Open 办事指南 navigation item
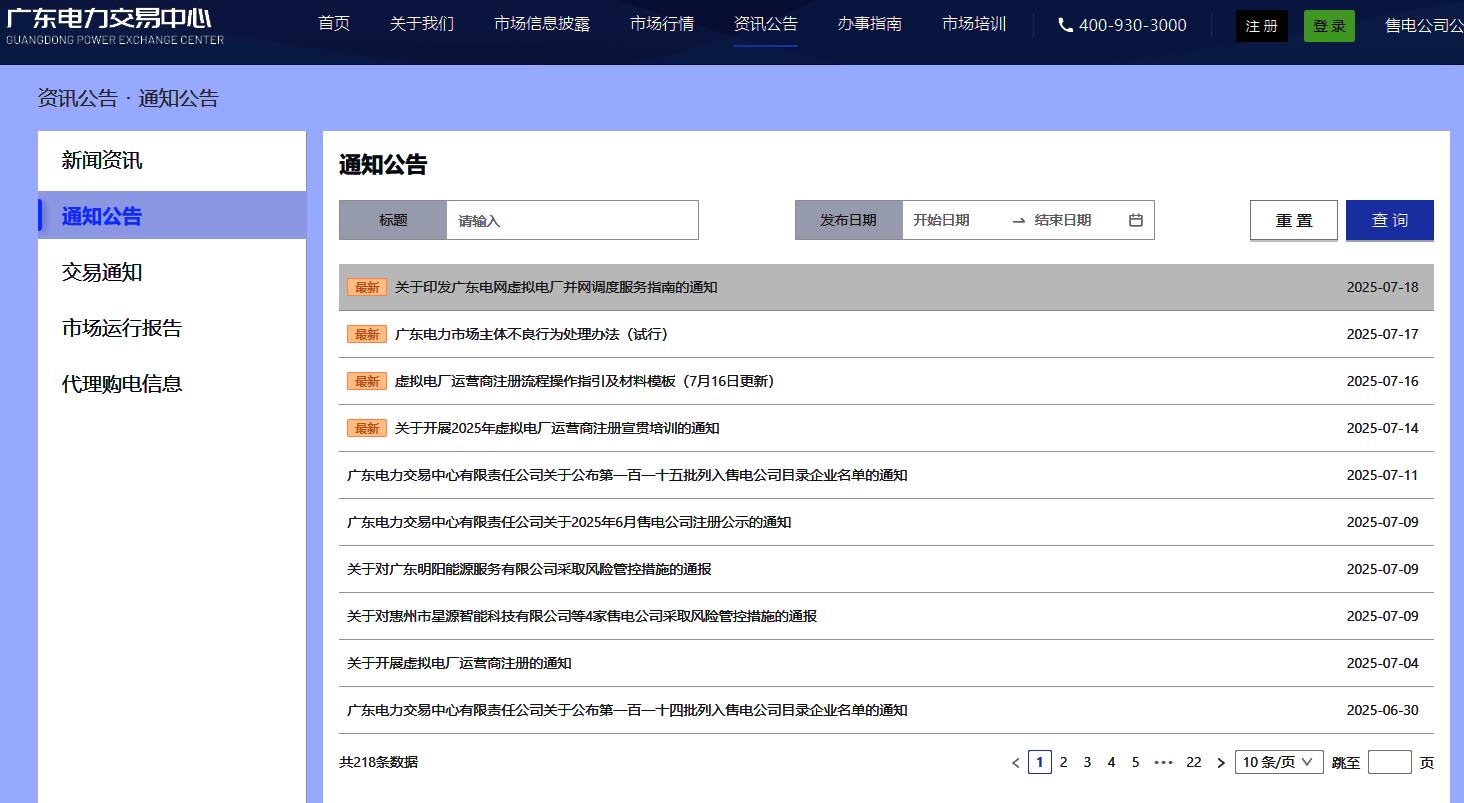The width and height of the screenshot is (1464, 803). (x=870, y=24)
